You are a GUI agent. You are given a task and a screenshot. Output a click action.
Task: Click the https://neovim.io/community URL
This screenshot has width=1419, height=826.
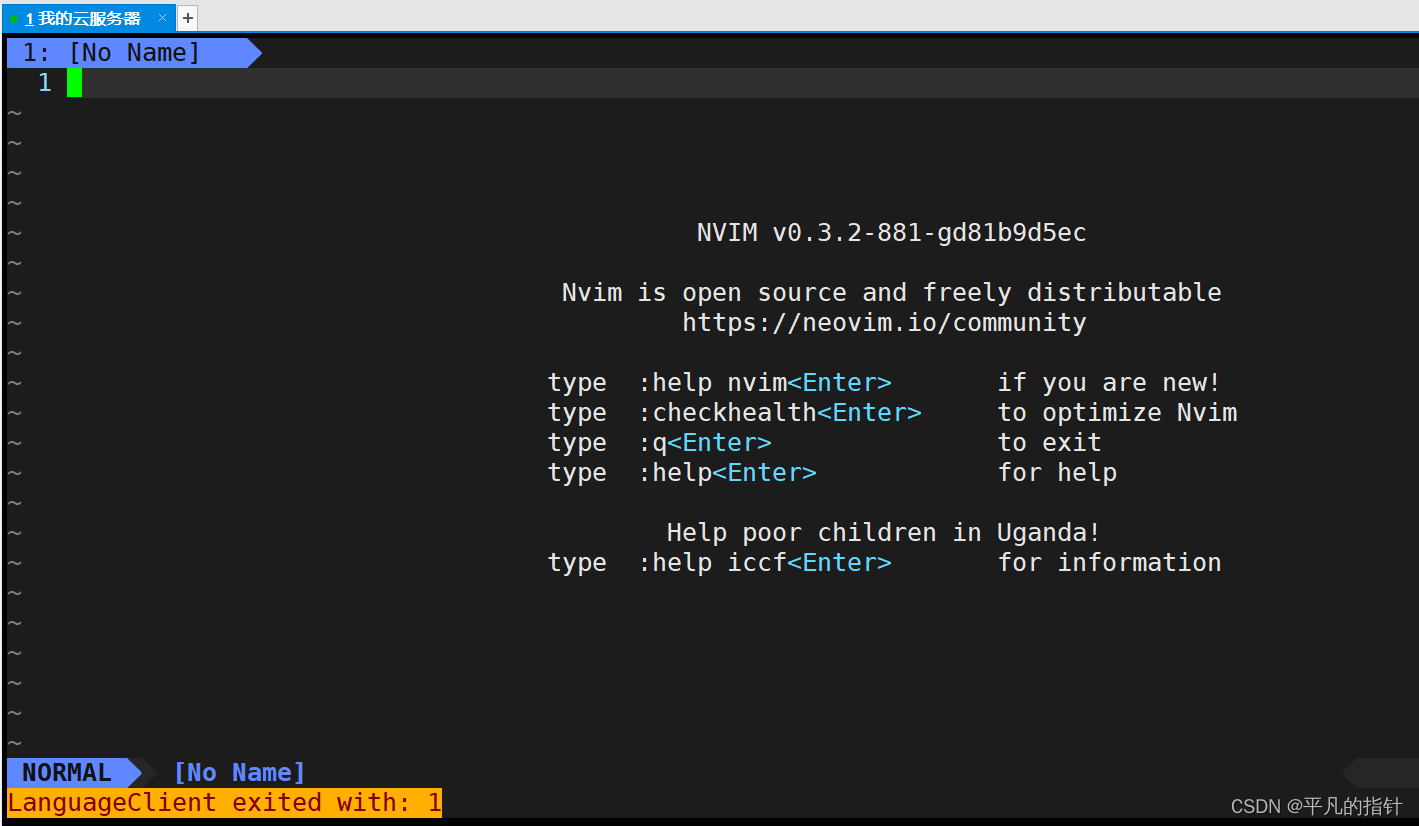[x=884, y=323]
